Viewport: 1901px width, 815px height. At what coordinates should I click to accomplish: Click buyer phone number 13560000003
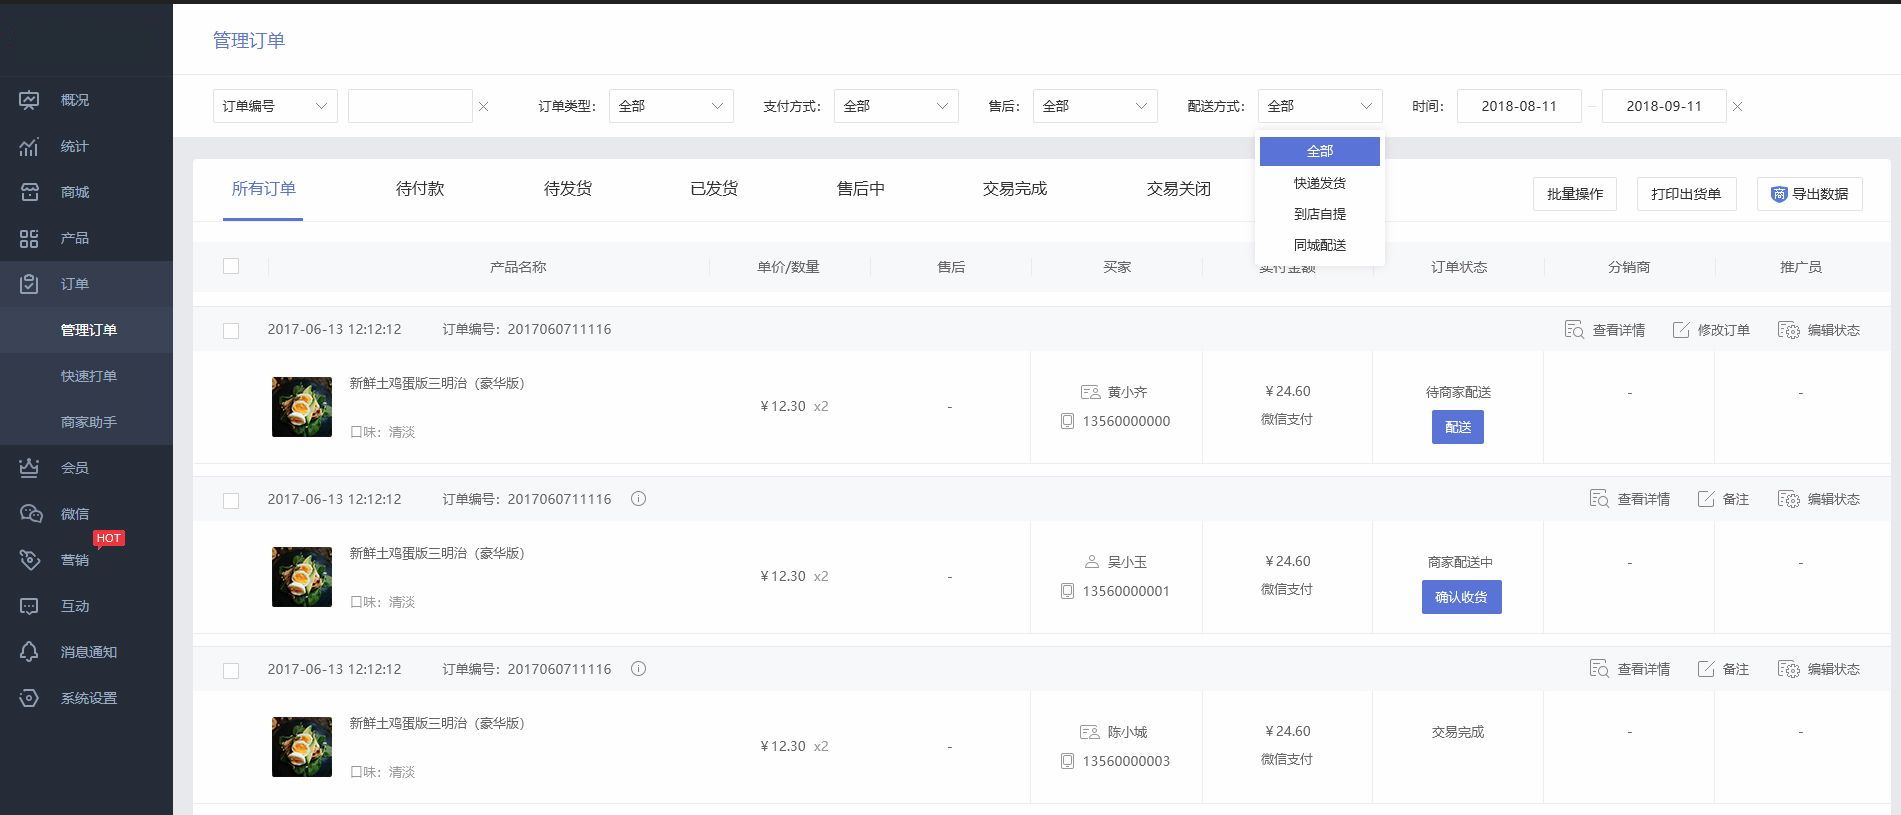(1126, 761)
